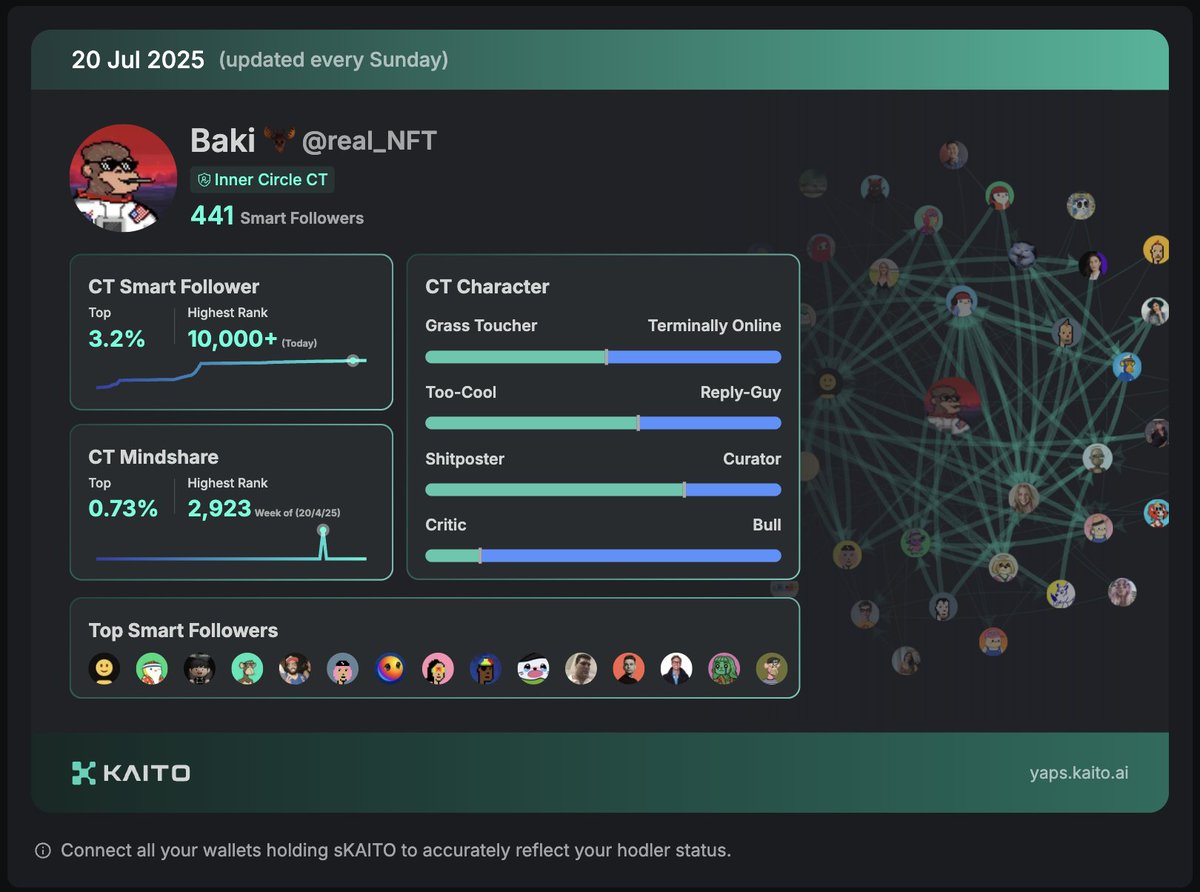1200x892 pixels.
Task: Click the Today marker on Smart Follower chart
Action: pyautogui.click(x=352, y=360)
